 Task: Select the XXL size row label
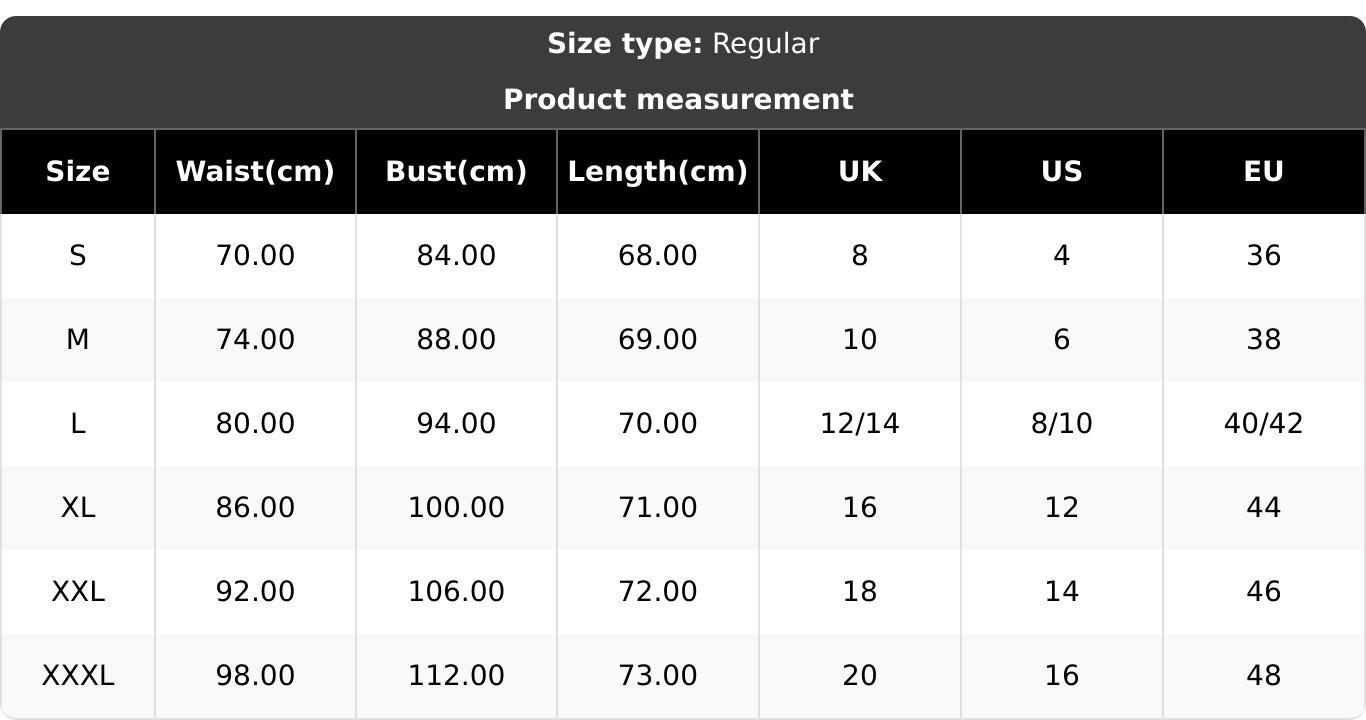pyautogui.click(x=78, y=592)
